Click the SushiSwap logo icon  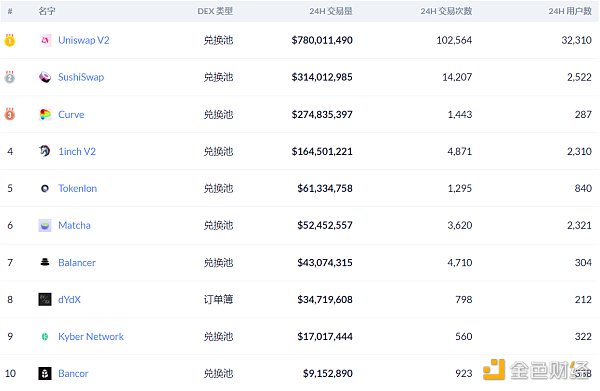coord(45,77)
